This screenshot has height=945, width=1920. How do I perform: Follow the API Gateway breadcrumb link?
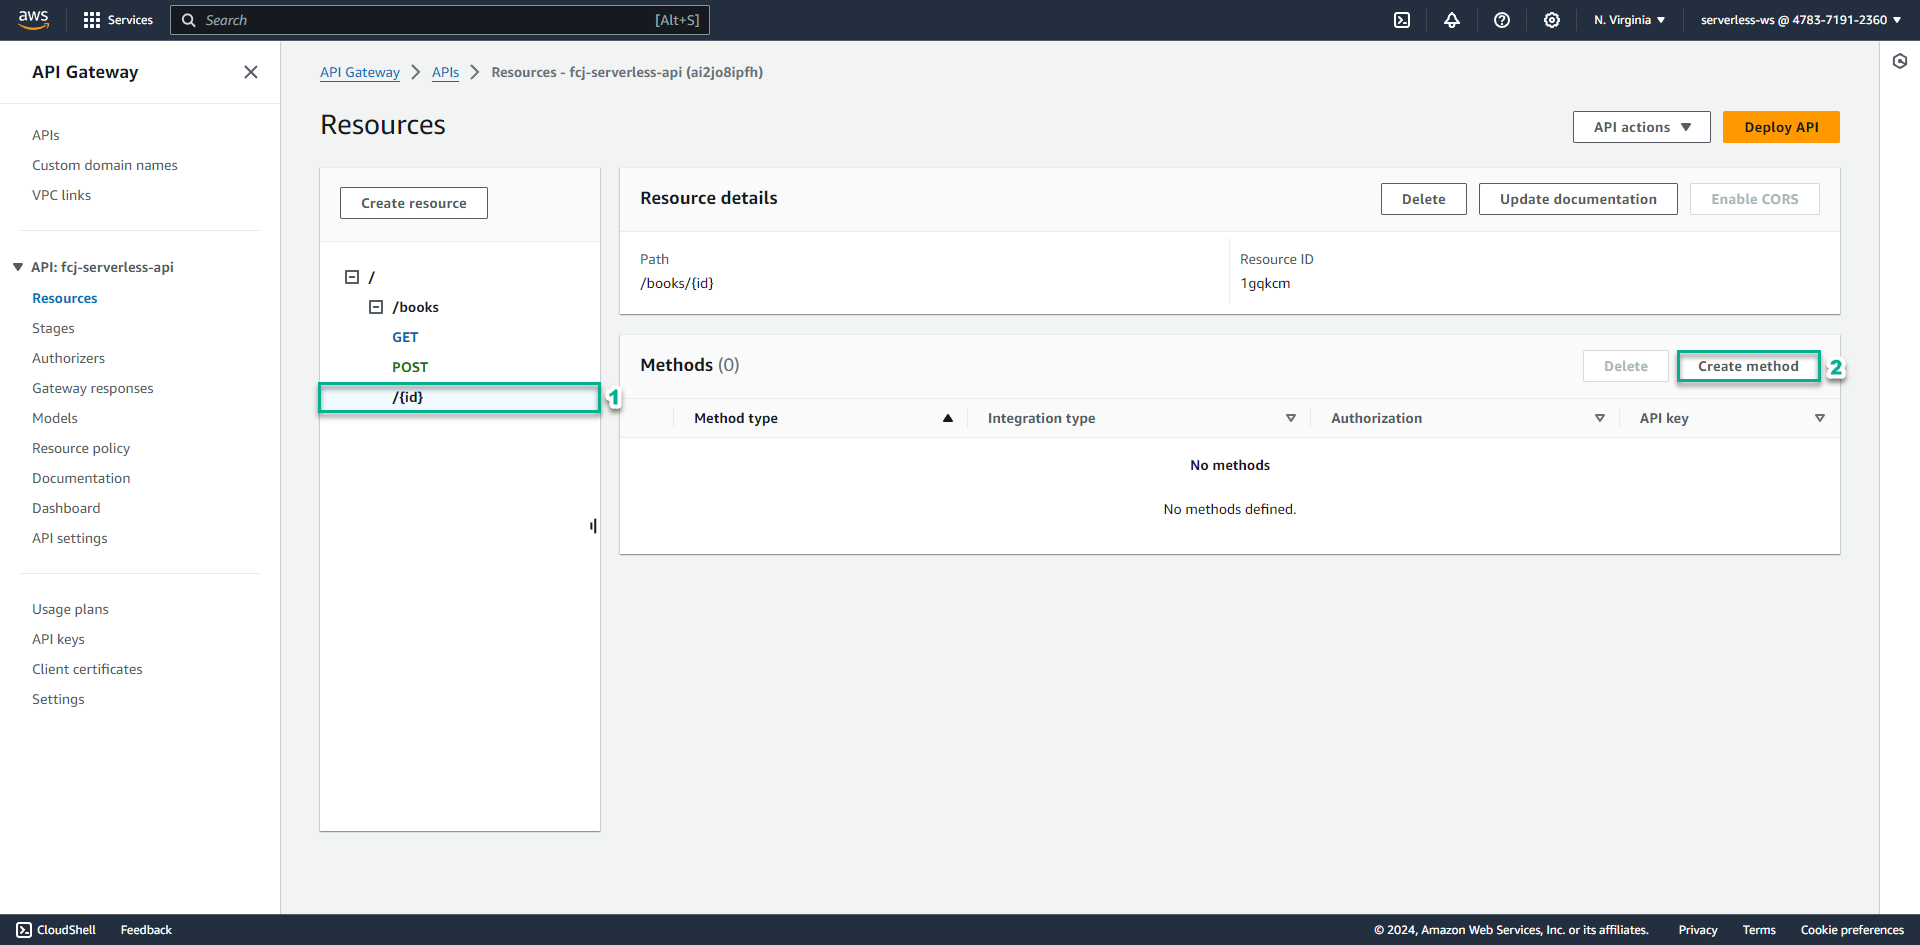coord(360,72)
